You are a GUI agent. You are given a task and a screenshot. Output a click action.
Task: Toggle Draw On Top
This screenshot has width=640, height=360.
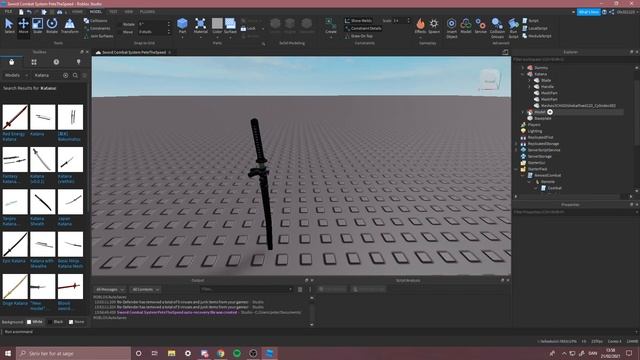359,36
